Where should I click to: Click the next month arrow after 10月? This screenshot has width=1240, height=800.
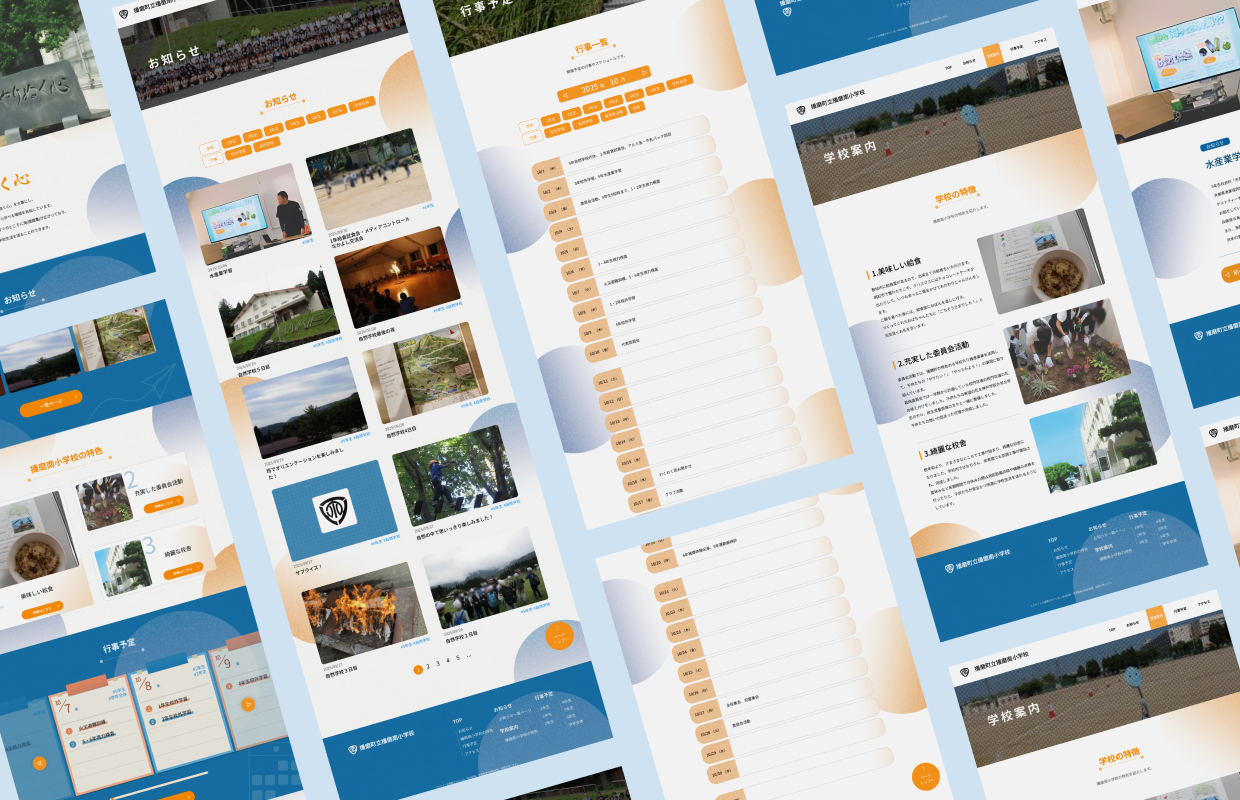point(643,72)
